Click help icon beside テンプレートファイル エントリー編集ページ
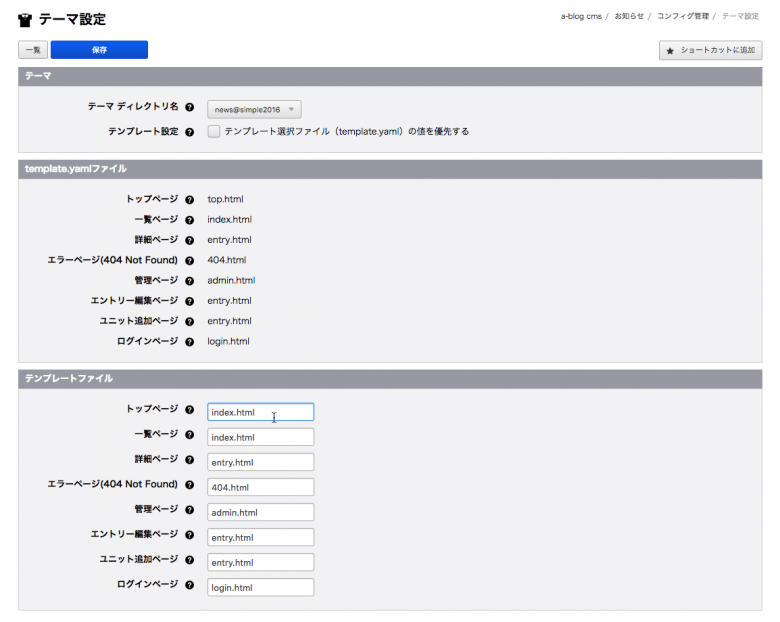 click(x=190, y=535)
